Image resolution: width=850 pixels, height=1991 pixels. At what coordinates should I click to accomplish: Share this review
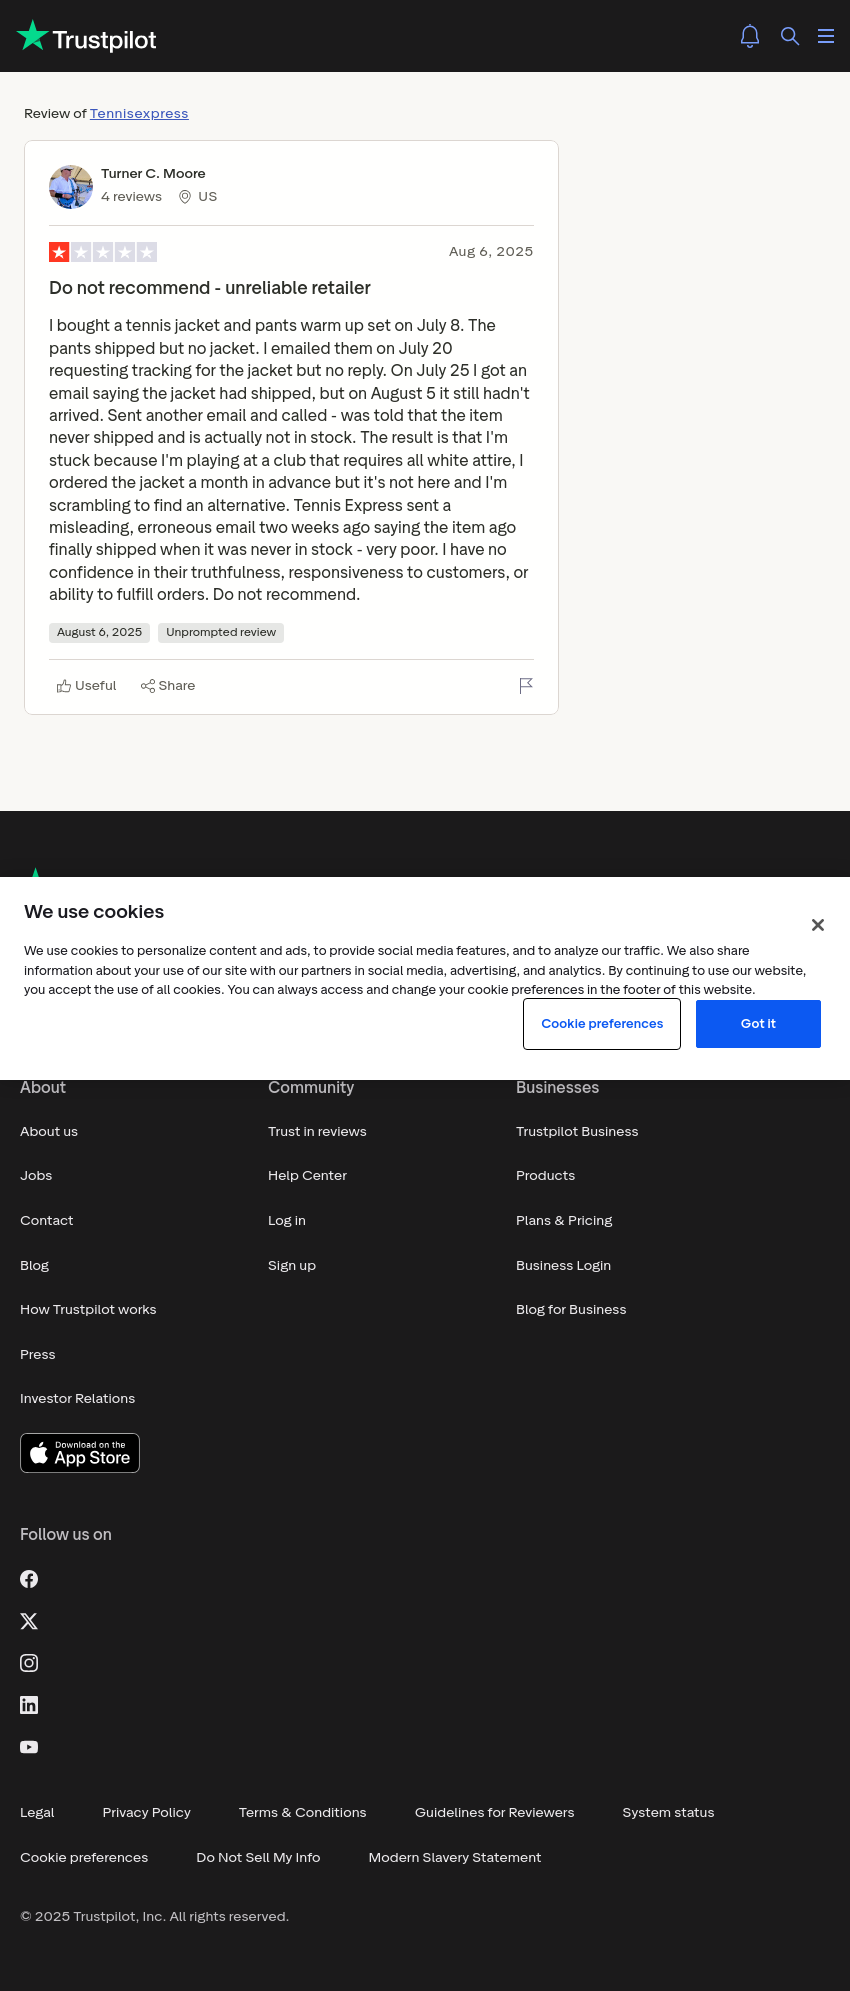click(168, 686)
